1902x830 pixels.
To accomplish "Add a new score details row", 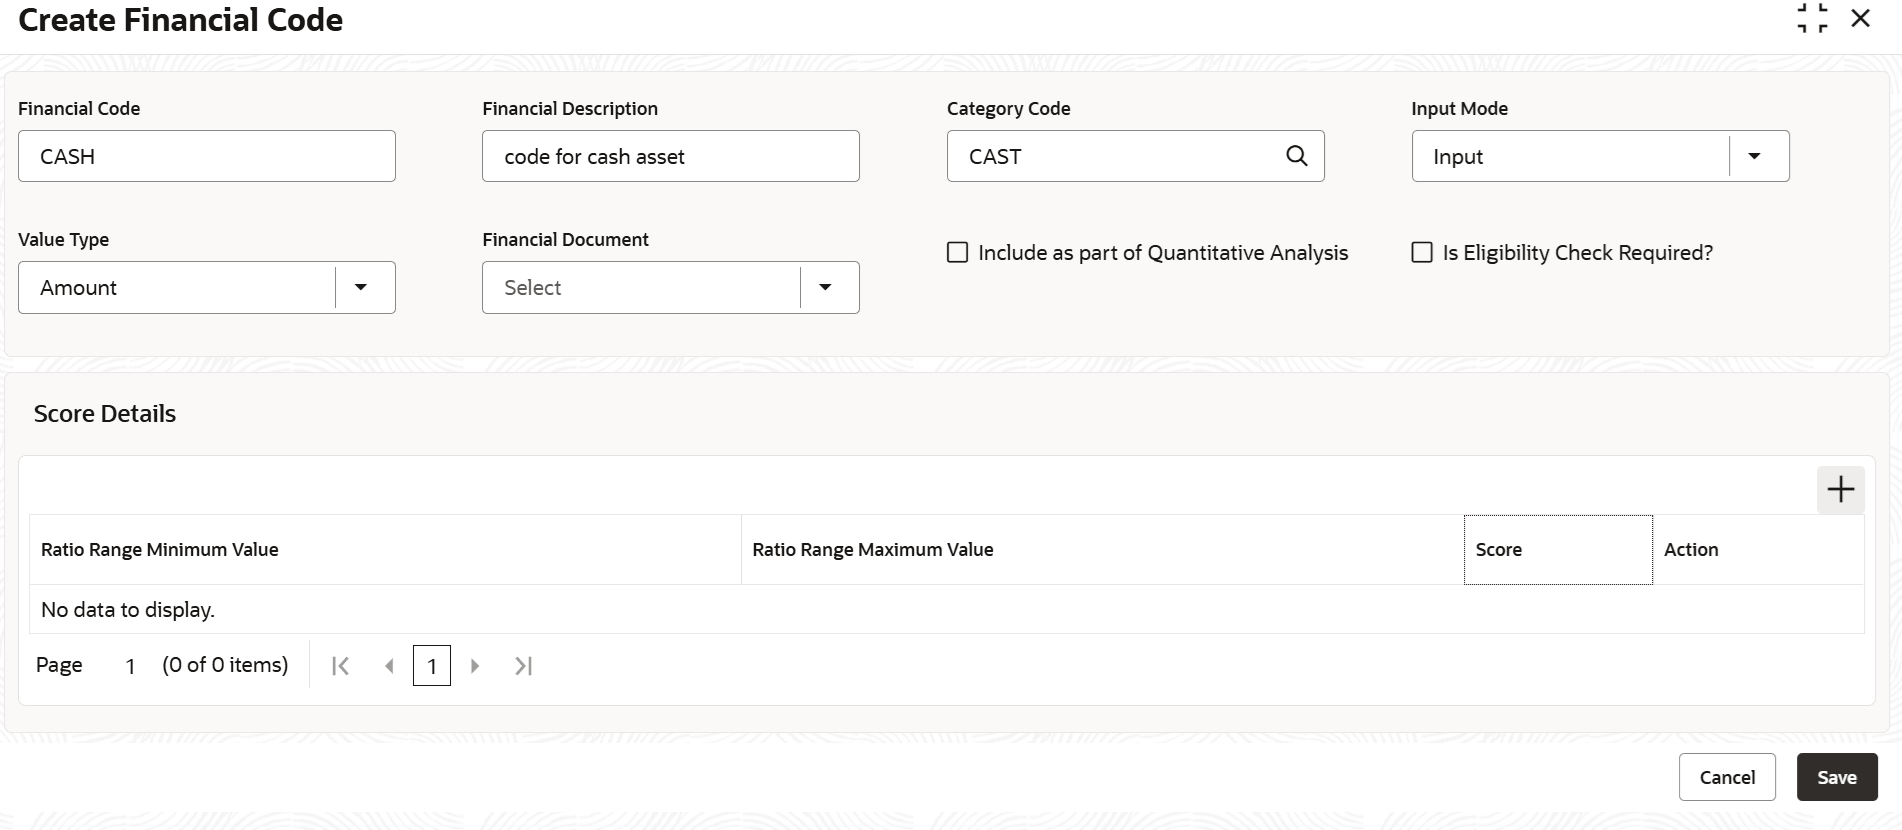I will [x=1840, y=489].
